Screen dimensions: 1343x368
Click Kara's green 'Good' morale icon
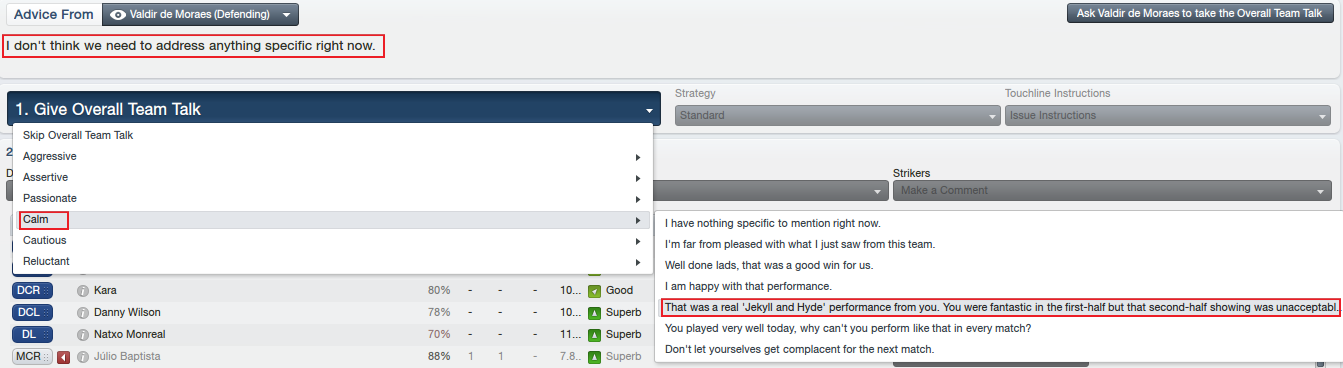(x=594, y=291)
